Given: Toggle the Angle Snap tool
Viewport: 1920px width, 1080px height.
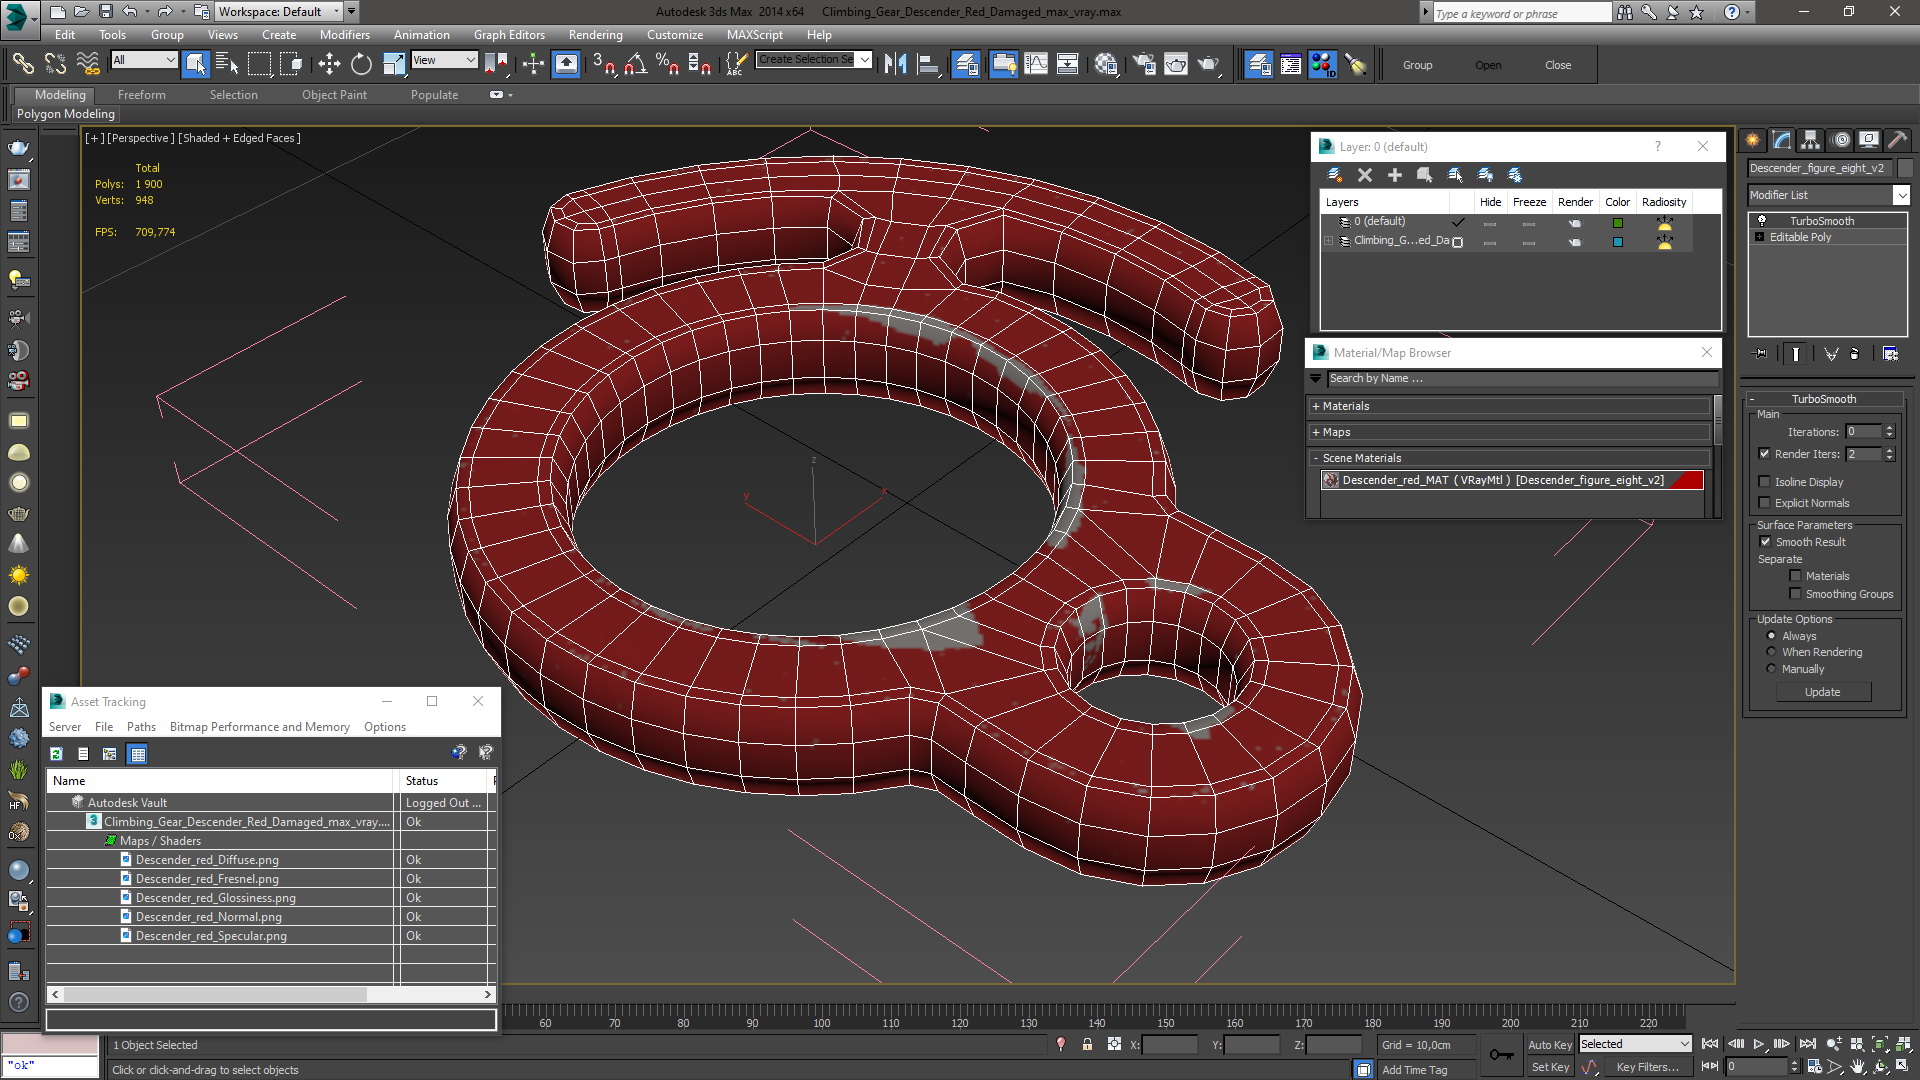Looking at the screenshot, I should coord(634,65).
